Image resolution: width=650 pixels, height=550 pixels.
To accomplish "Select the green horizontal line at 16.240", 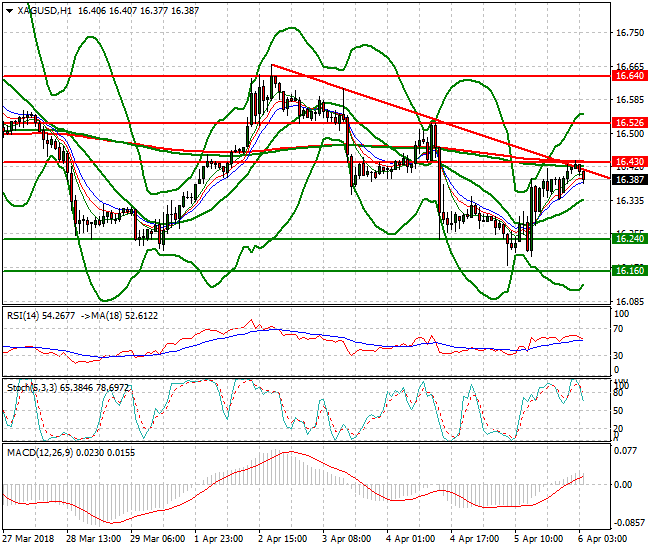I will [300, 239].
